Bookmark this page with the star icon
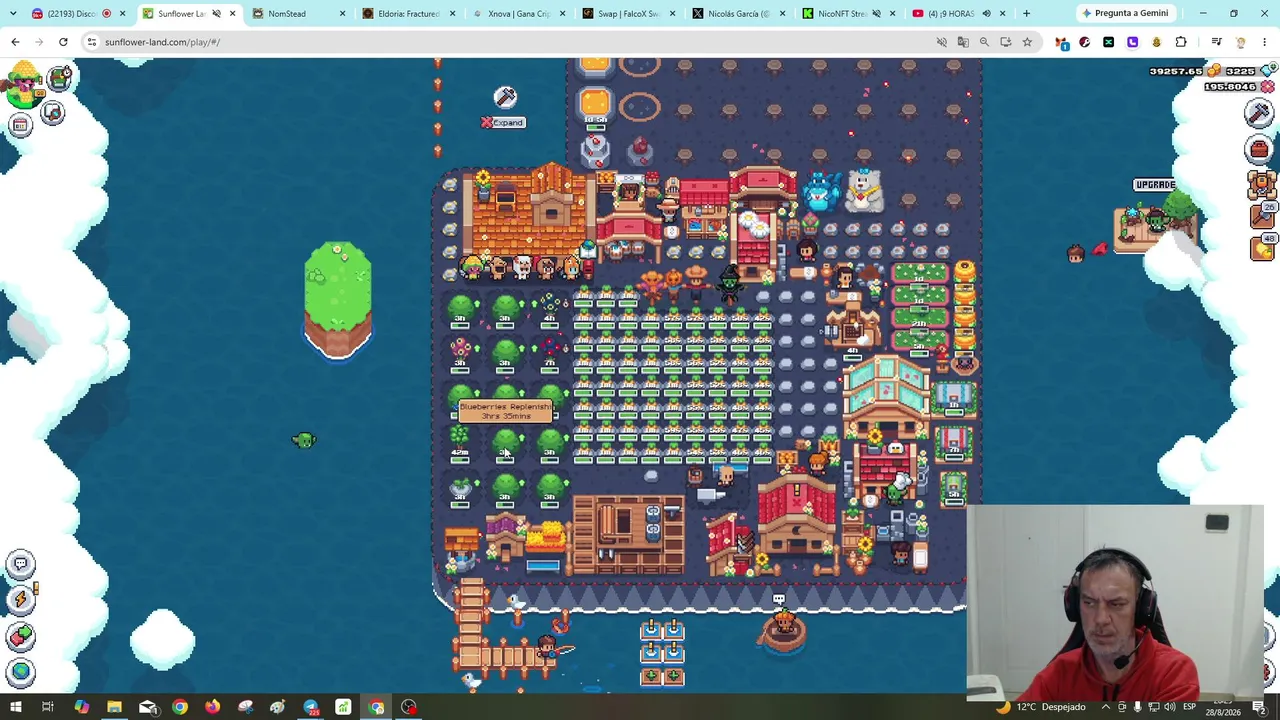 (1027, 42)
